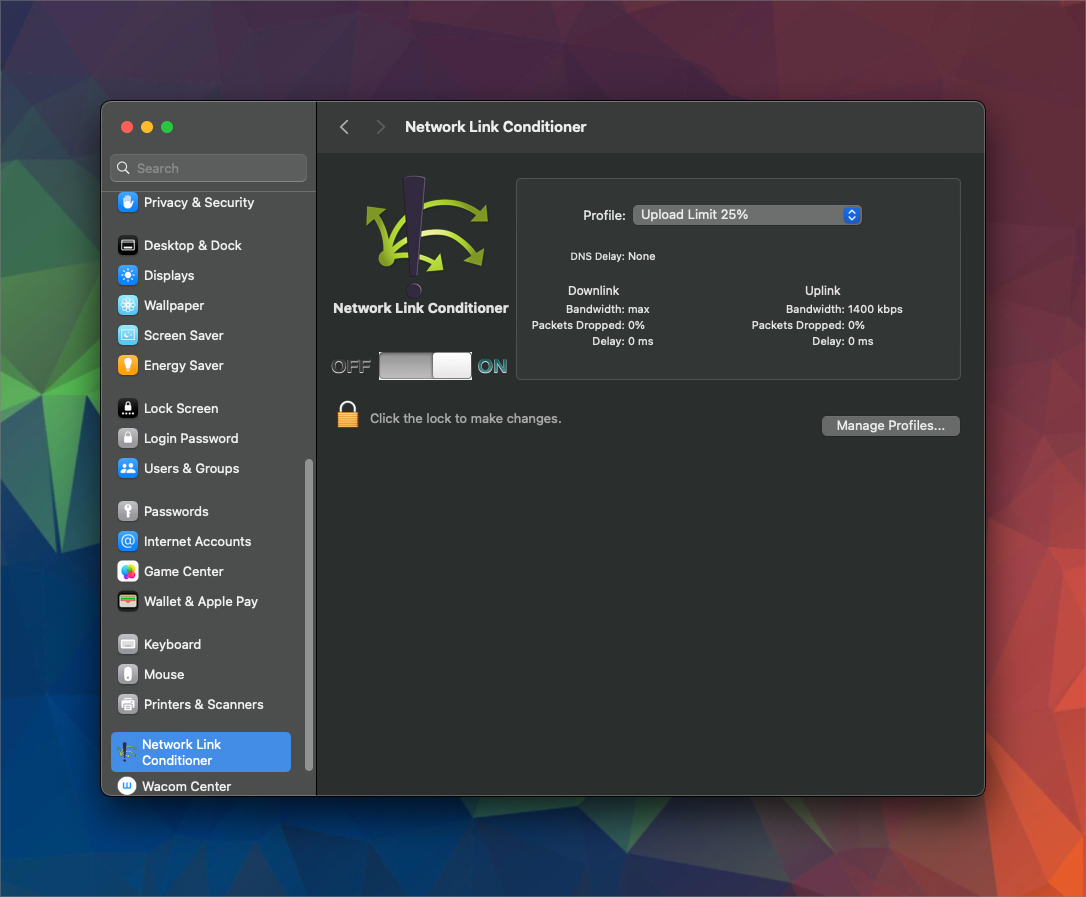The width and height of the screenshot is (1086, 897).
Task: Click the lock icon to make changes
Action: point(347,415)
